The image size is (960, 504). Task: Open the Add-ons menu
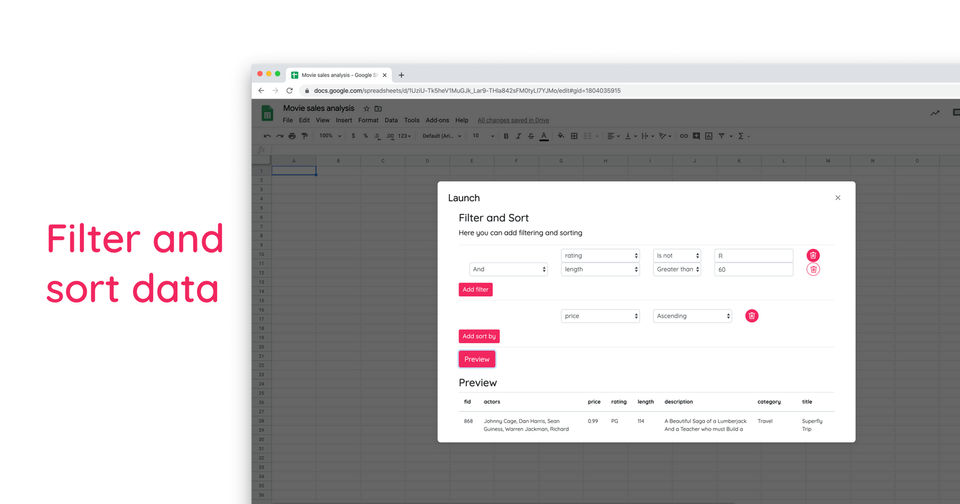437,121
